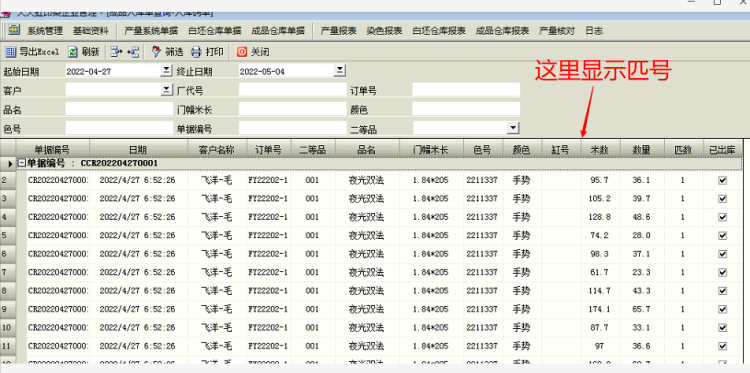Open the 二等品 filter dropdown
This screenshot has height=373, width=750.
[513, 128]
